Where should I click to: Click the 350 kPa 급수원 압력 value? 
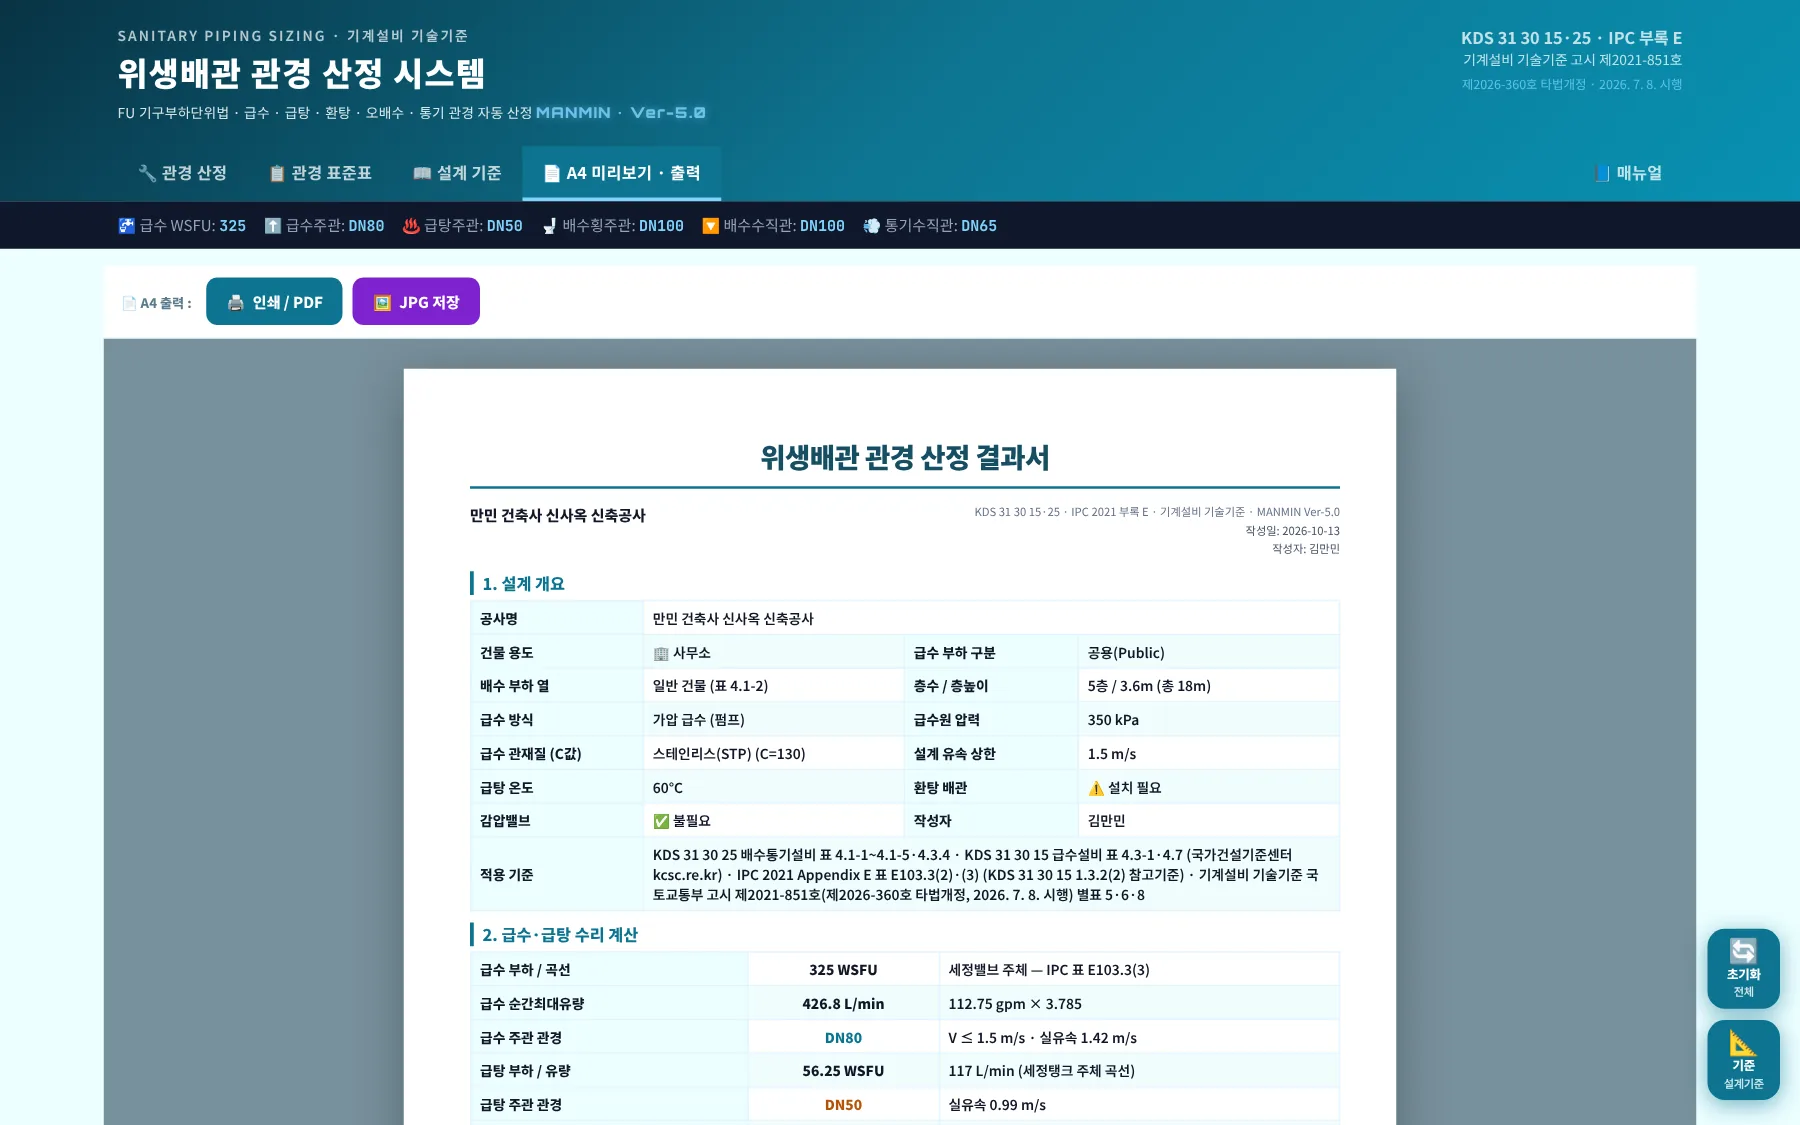tap(1113, 720)
